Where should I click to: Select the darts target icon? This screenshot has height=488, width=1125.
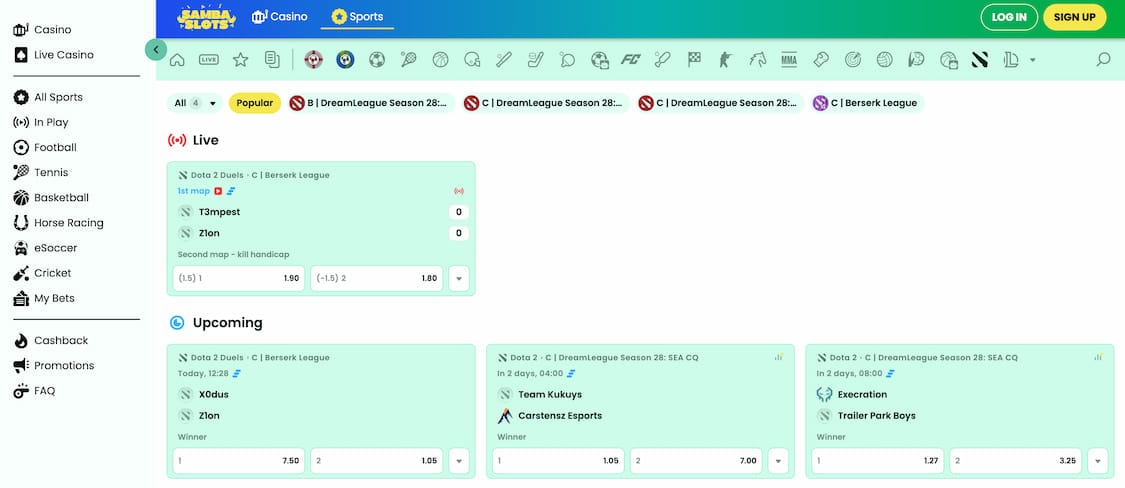852,60
